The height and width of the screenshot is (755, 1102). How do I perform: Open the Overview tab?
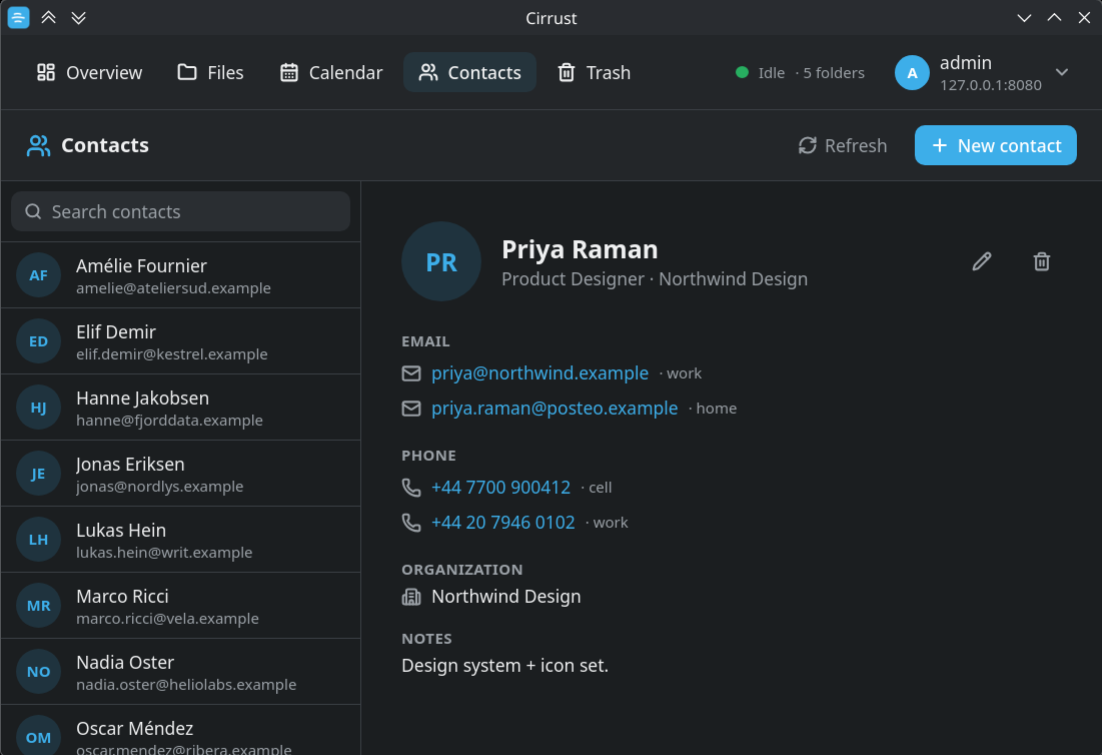(89, 72)
